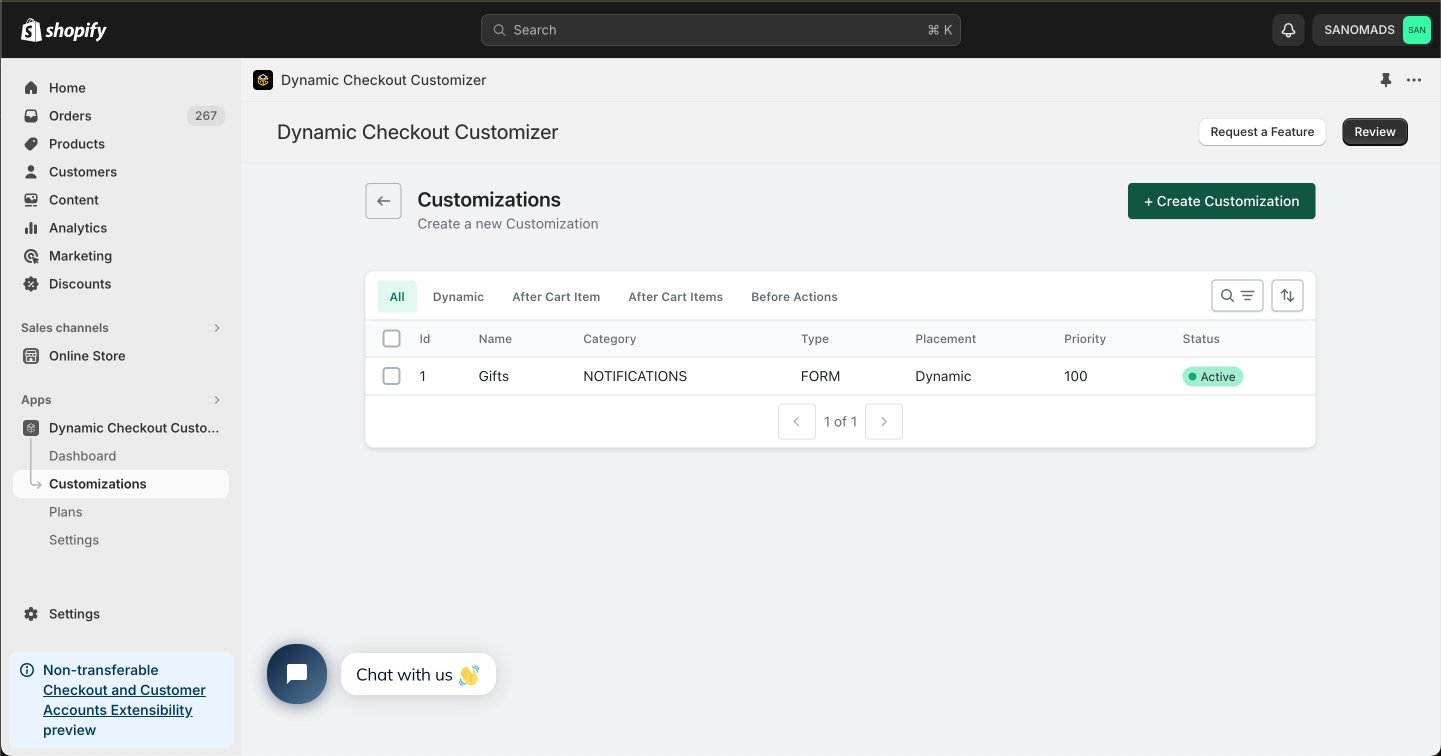Click the Dynamic Checkout Customizer sidebar app icon
Screen dimensions: 1441x756
coord(31,428)
